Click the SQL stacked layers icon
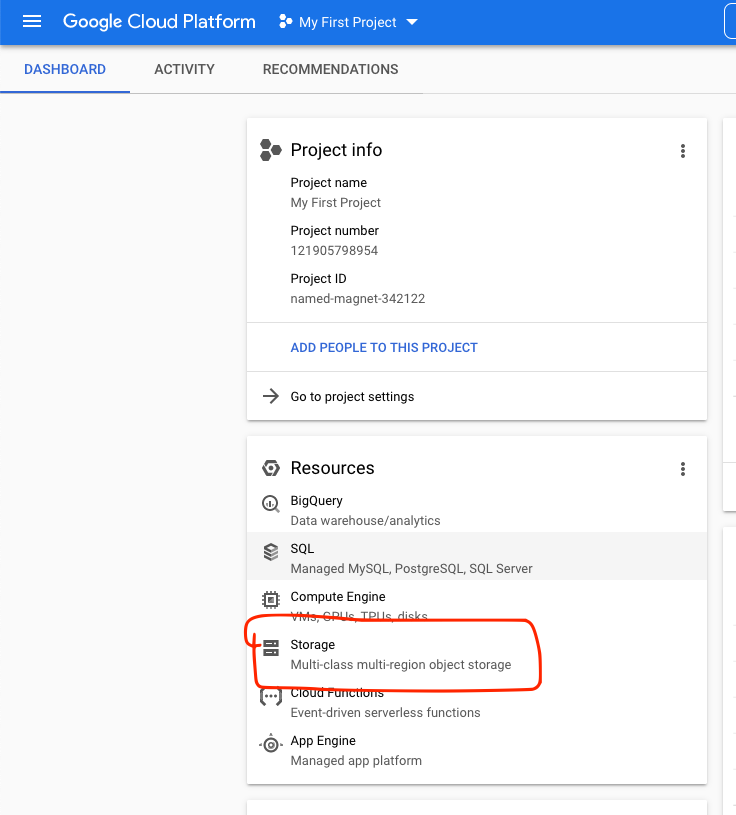 pos(270,552)
